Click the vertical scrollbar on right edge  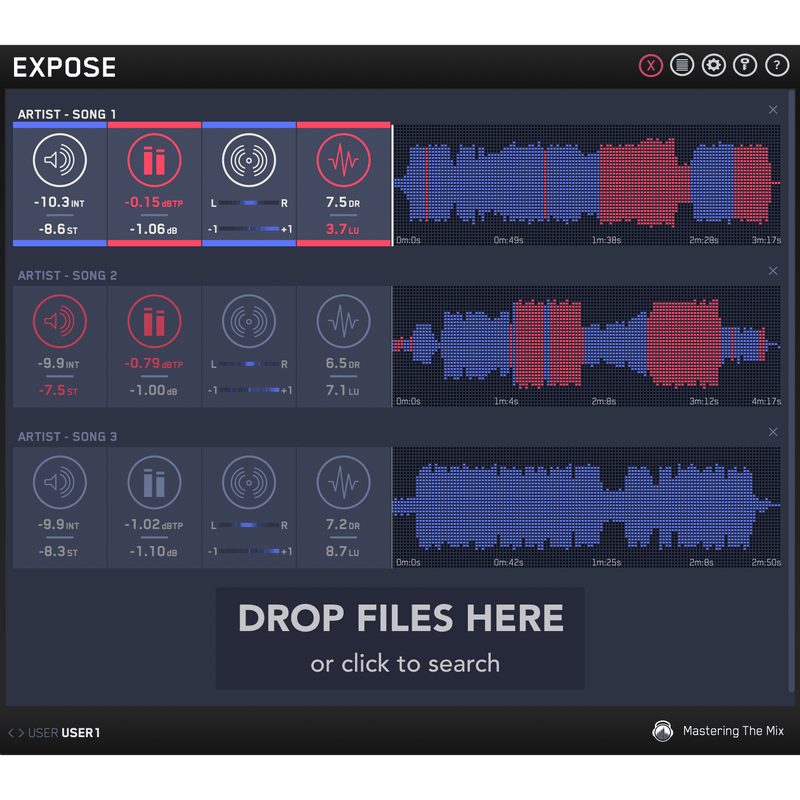(x=791, y=391)
